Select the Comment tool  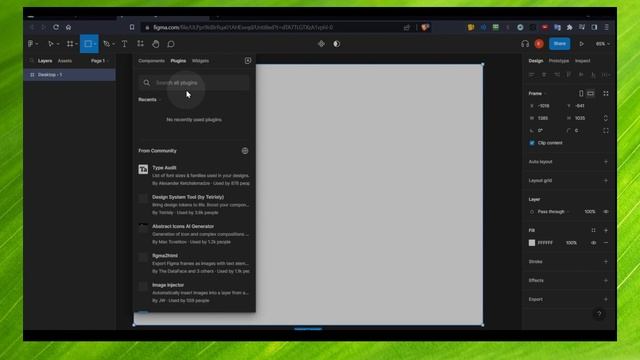tap(171, 44)
